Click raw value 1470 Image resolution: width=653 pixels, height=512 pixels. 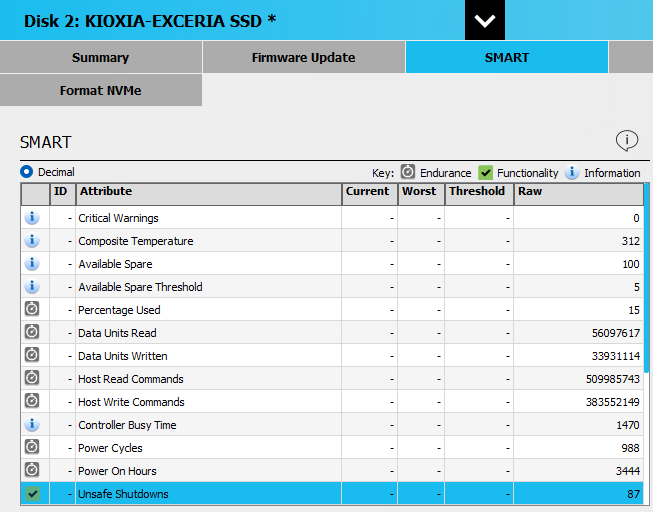click(x=628, y=425)
